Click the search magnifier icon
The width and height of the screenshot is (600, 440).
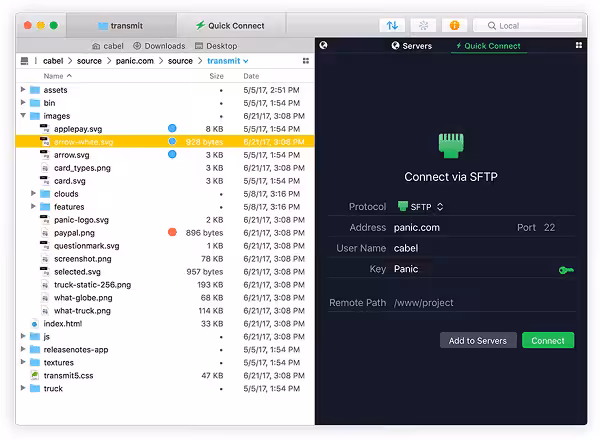pyautogui.click(x=492, y=26)
